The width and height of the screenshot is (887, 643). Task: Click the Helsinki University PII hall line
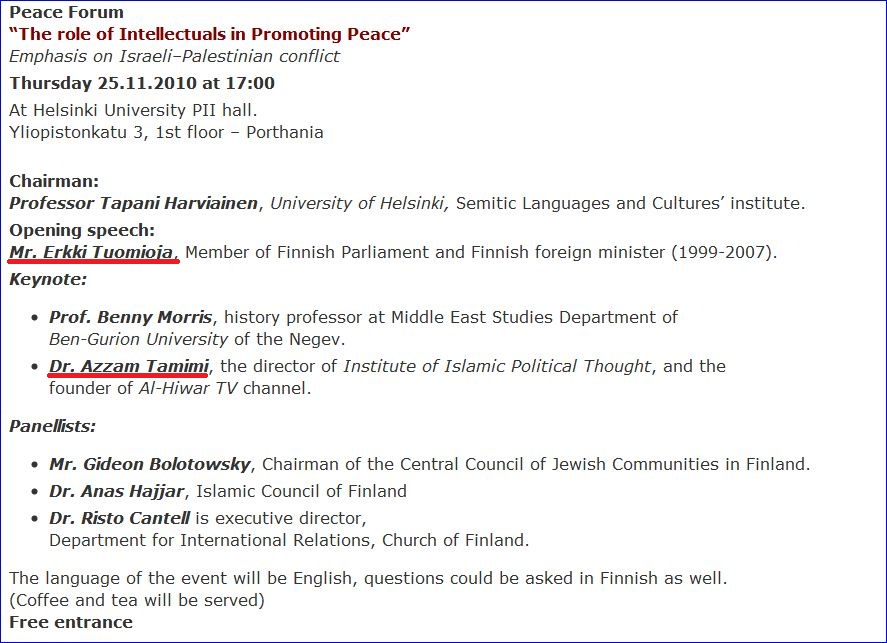click(133, 110)
